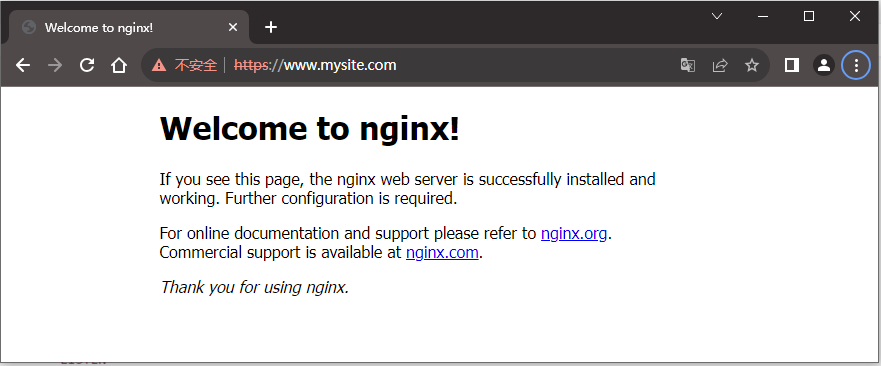The width and height of the screenshot is (881, 366).
Task: Share this page using share icon
Action: click(720, 65)
